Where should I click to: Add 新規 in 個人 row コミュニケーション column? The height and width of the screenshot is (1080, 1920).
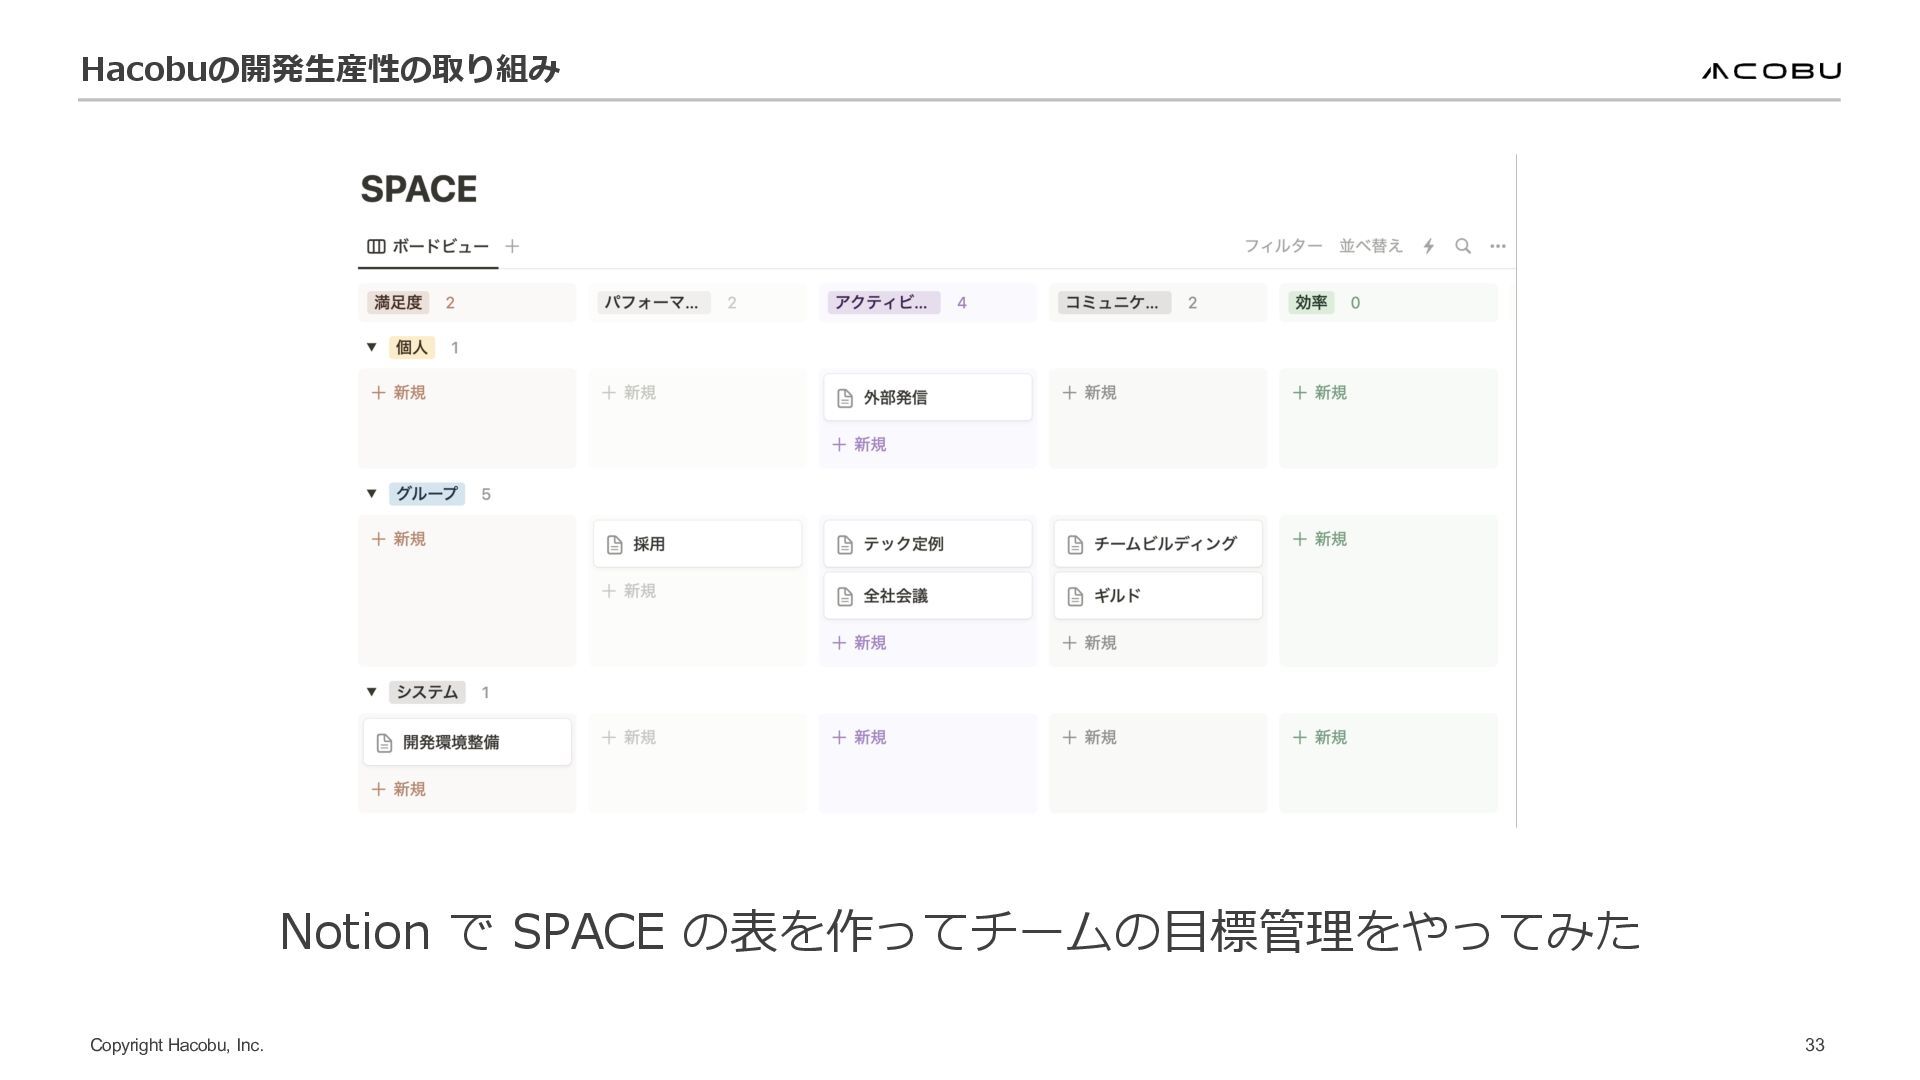[x=1089, y=393]
